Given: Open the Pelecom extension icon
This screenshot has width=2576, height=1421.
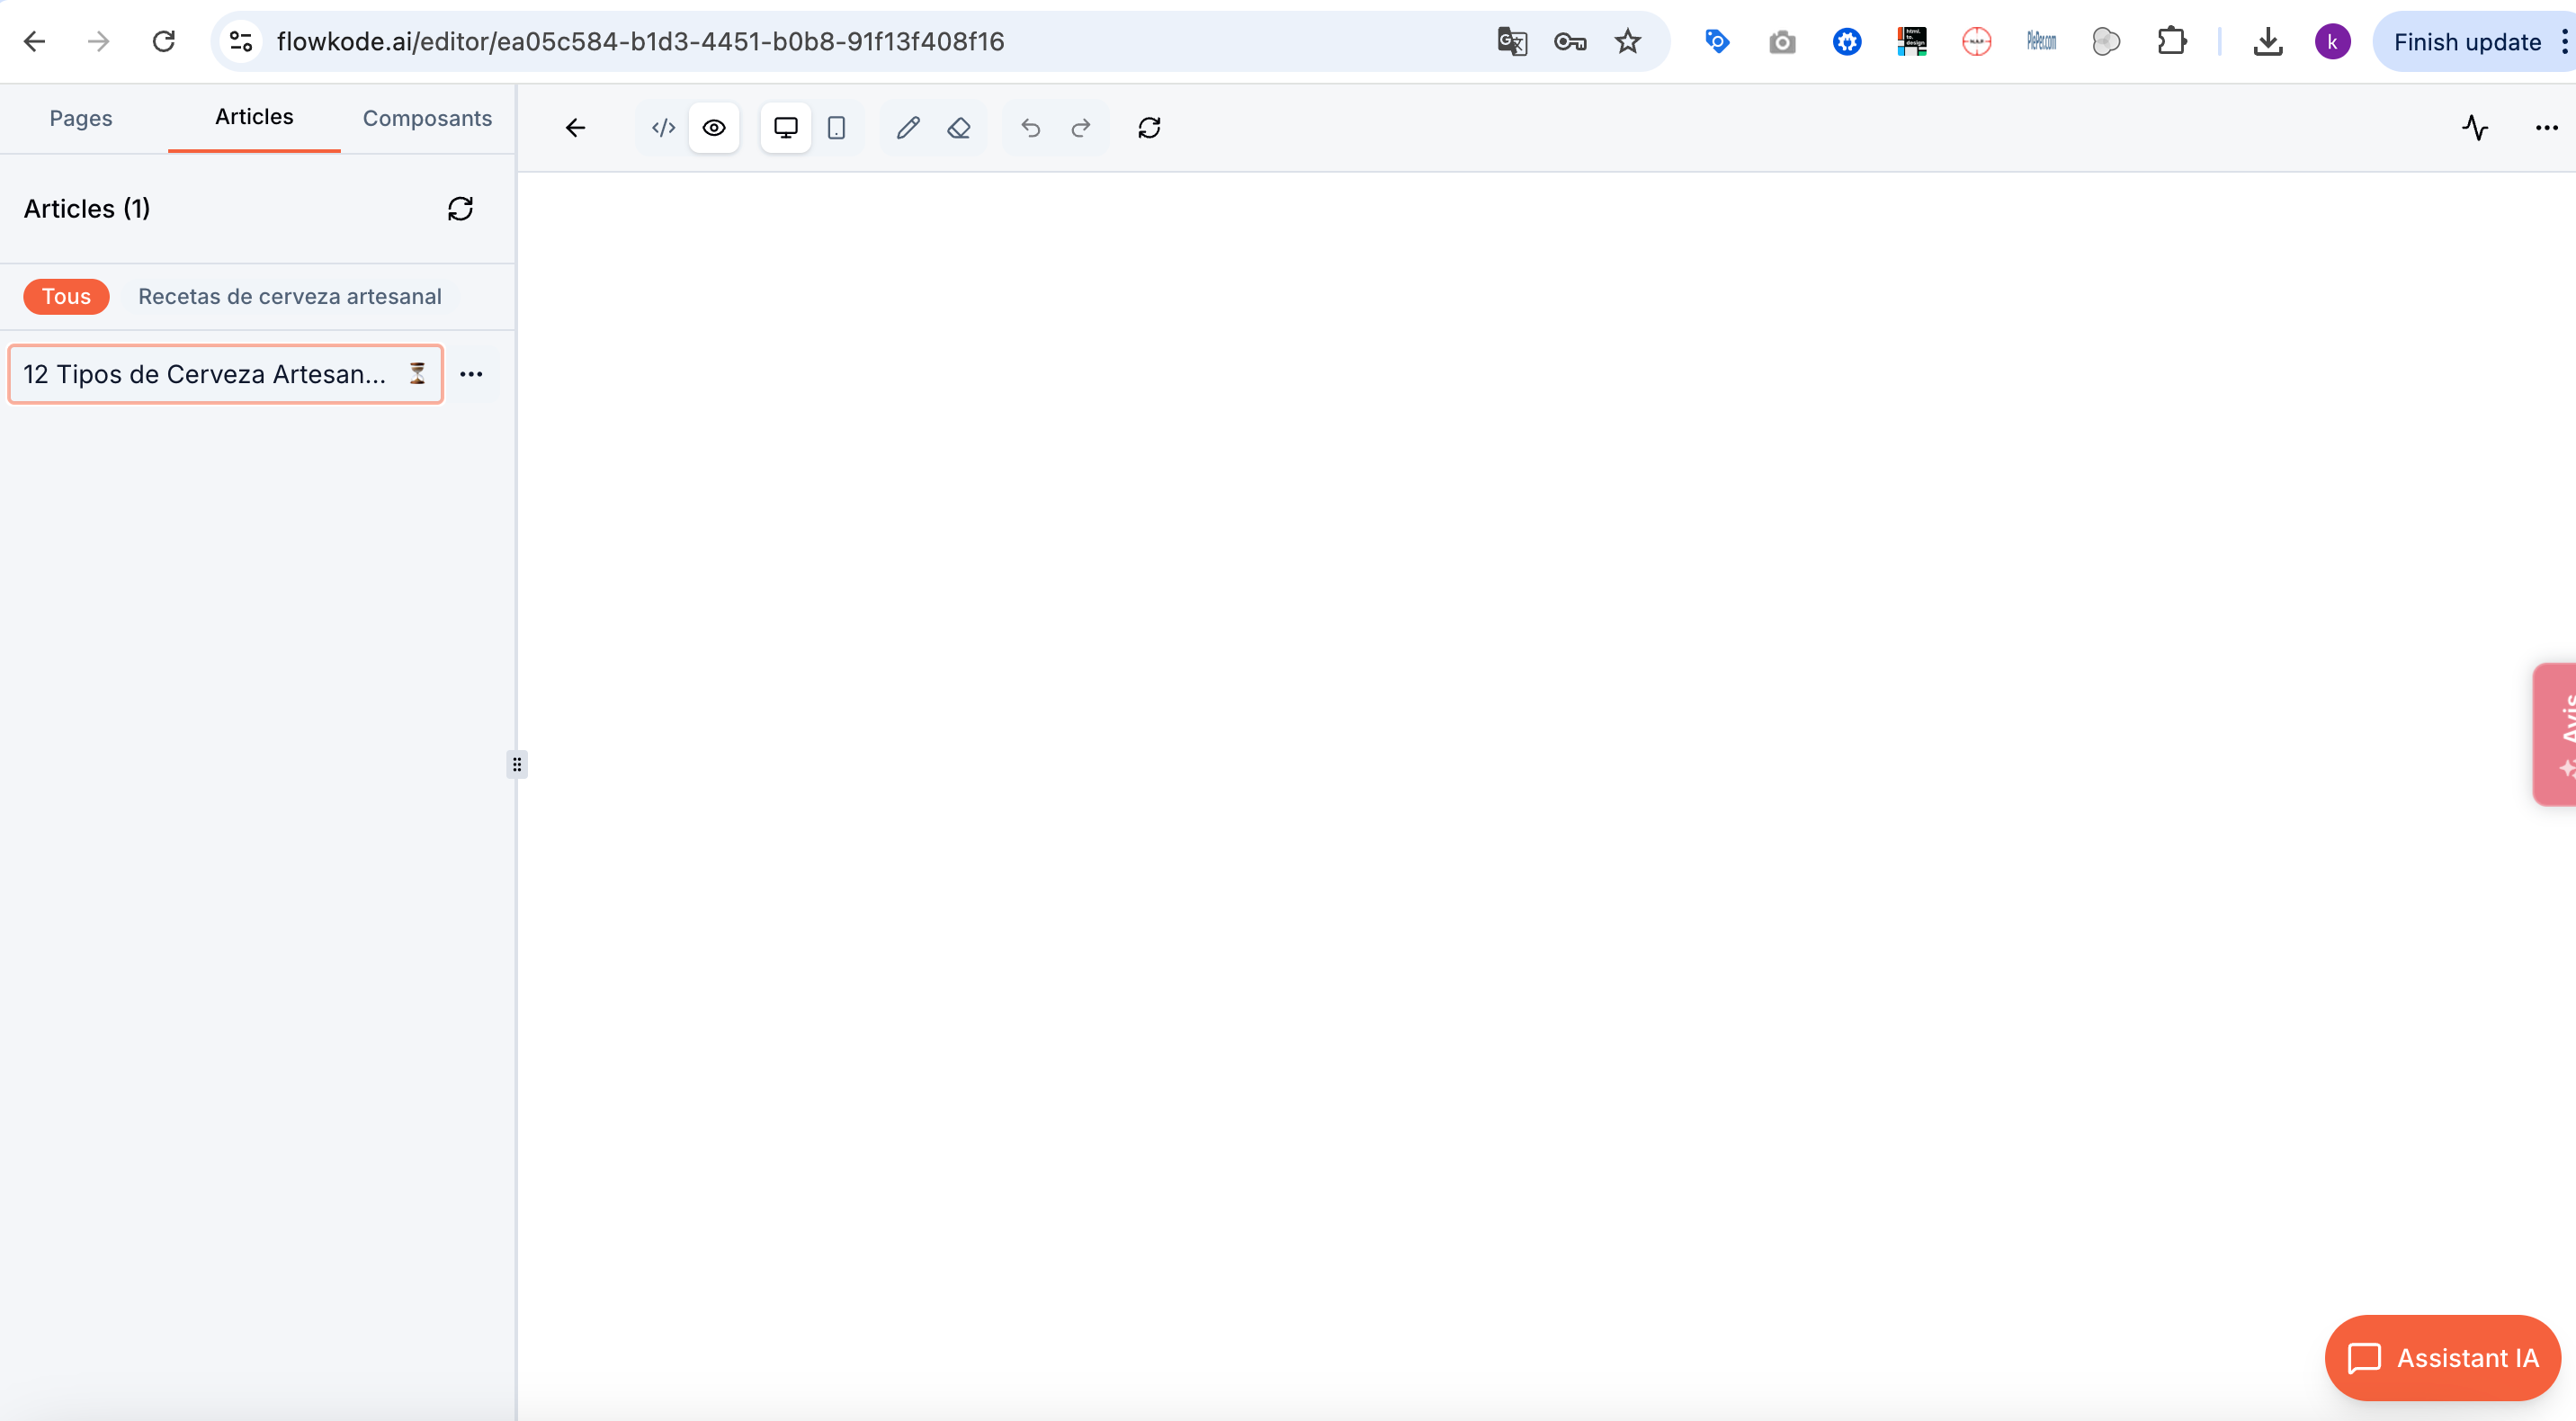Looking at the screenshot, I should point(2041,41).
